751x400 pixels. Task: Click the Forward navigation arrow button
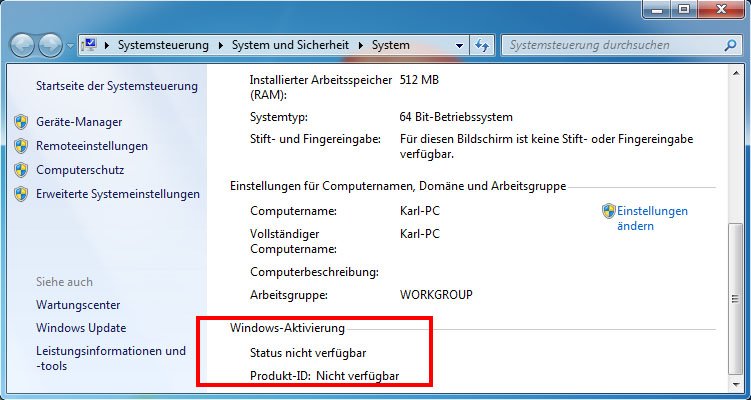(51, 46)
